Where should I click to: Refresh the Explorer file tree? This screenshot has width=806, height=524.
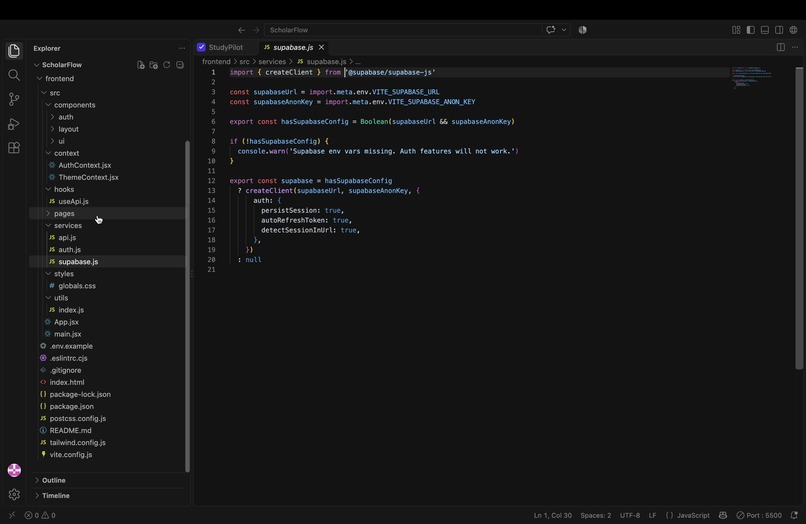point(167,65)
